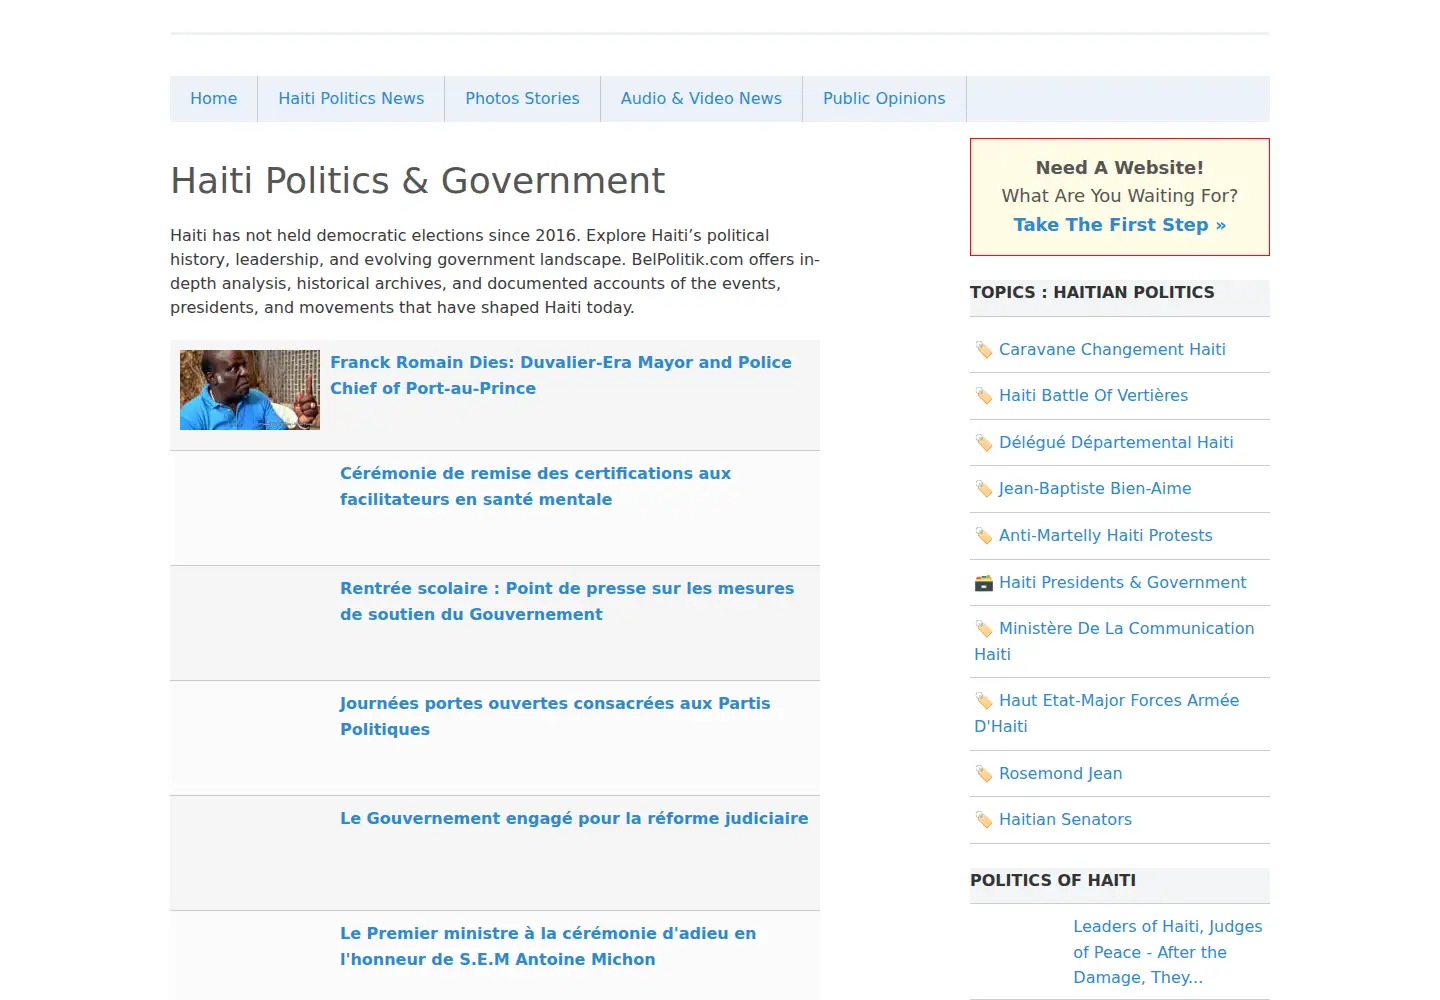Click tag icon beside Haitian Senators

pos(984,820)
